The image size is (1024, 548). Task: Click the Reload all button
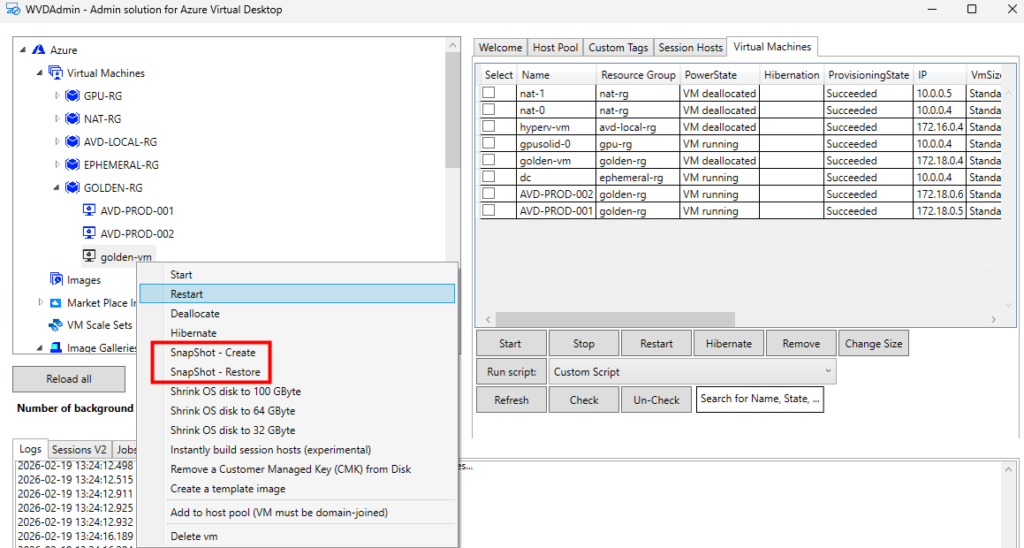tap(69, 379)
